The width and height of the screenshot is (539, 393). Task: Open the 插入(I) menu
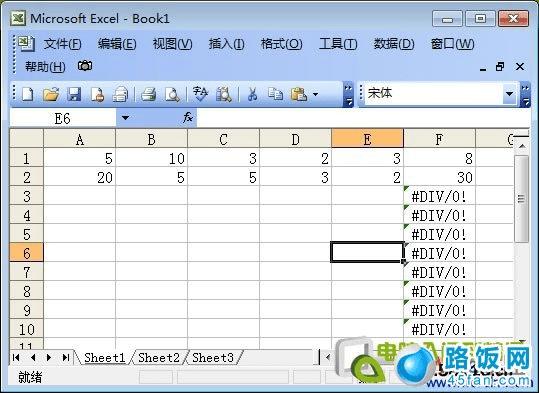pyautogui.click(x=227, y=44)
